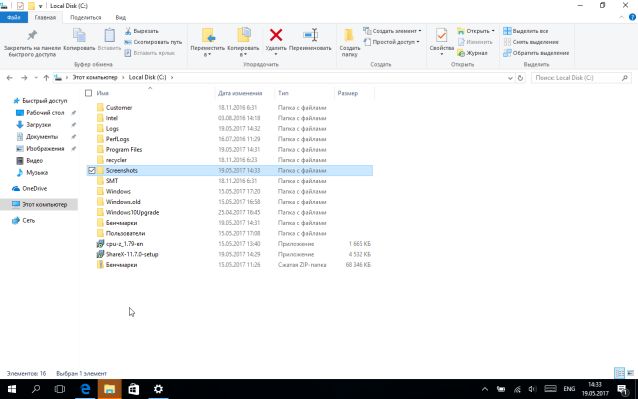
Task: Go back with the left arrow
Action: [x=10, y=78]
